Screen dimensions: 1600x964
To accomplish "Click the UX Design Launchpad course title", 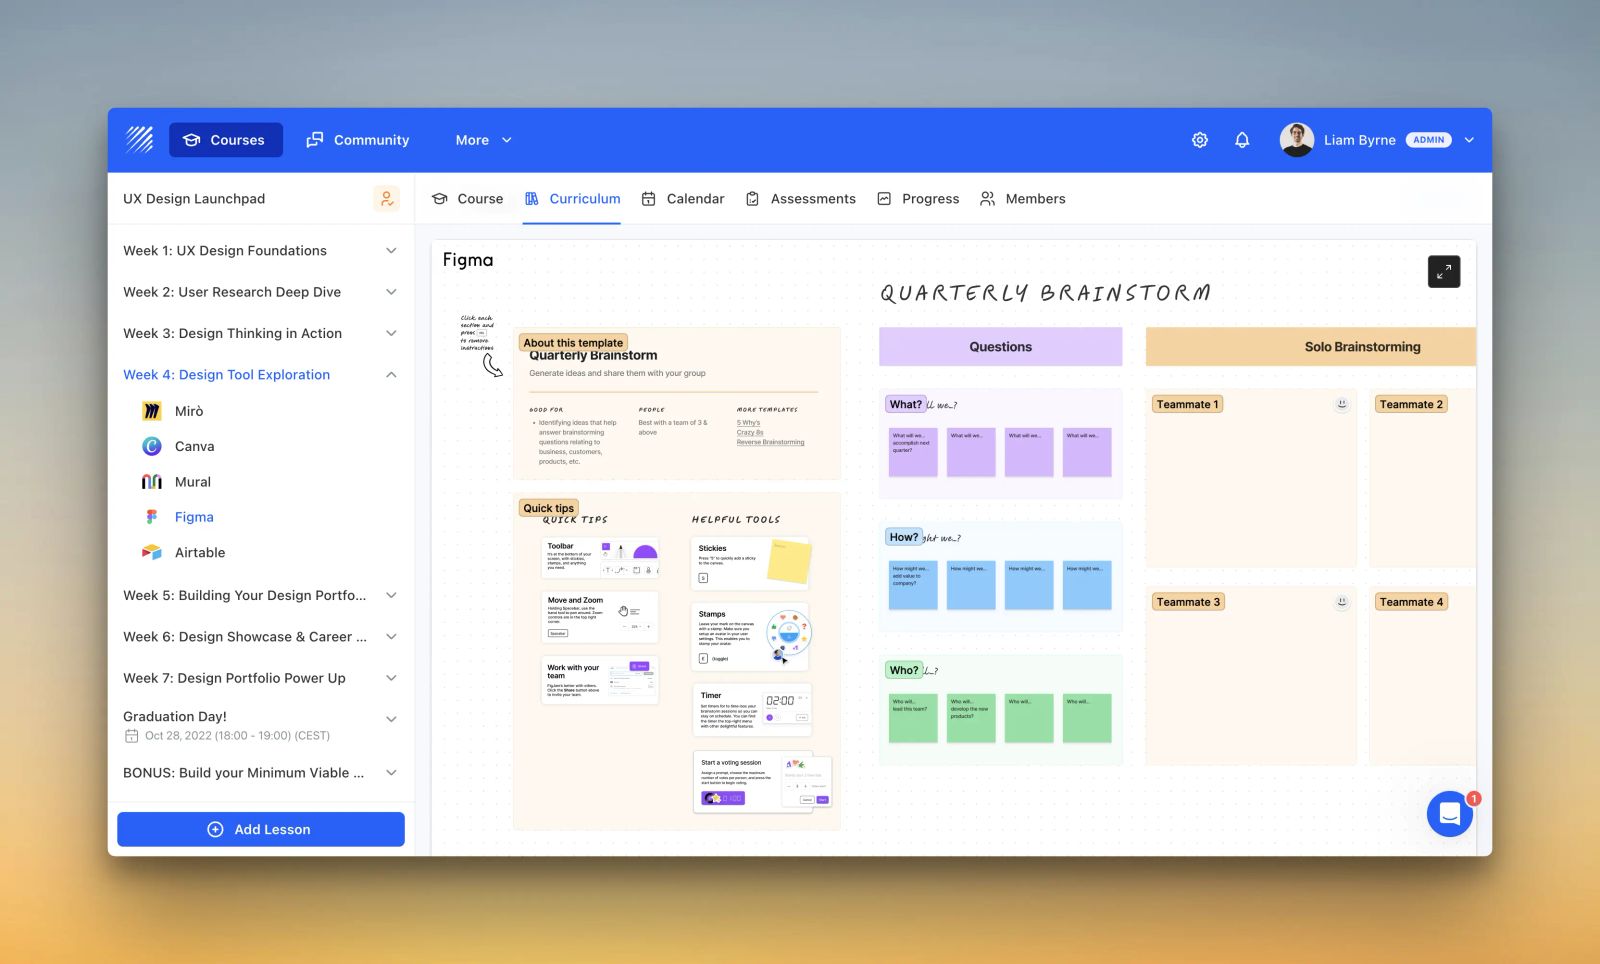I will click(194, 198).
